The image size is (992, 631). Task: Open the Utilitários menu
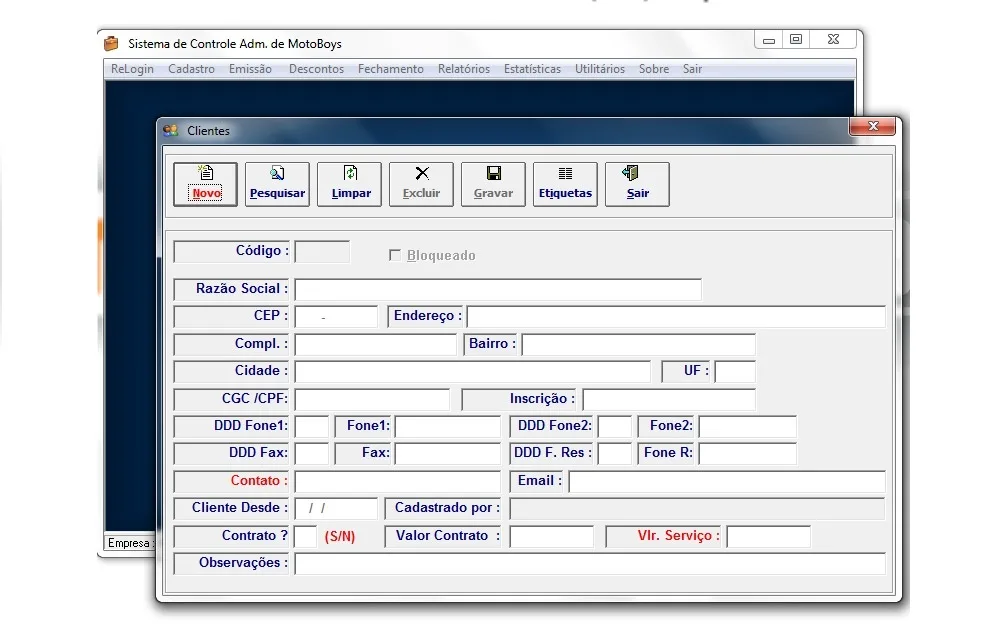point(600,69)
